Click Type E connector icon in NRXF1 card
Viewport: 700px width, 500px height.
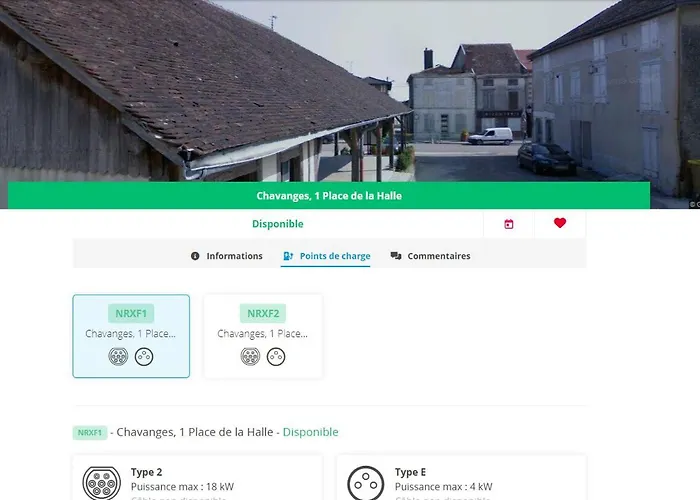[x=144, y=357]
